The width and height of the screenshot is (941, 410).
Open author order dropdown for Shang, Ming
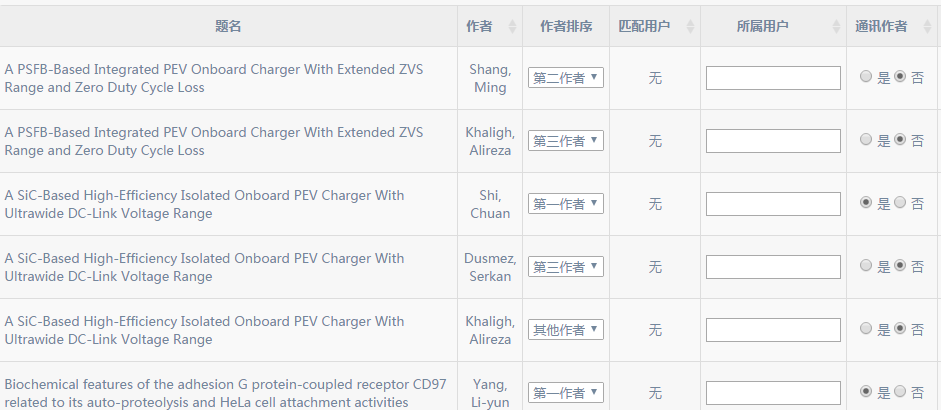point(565,77)
